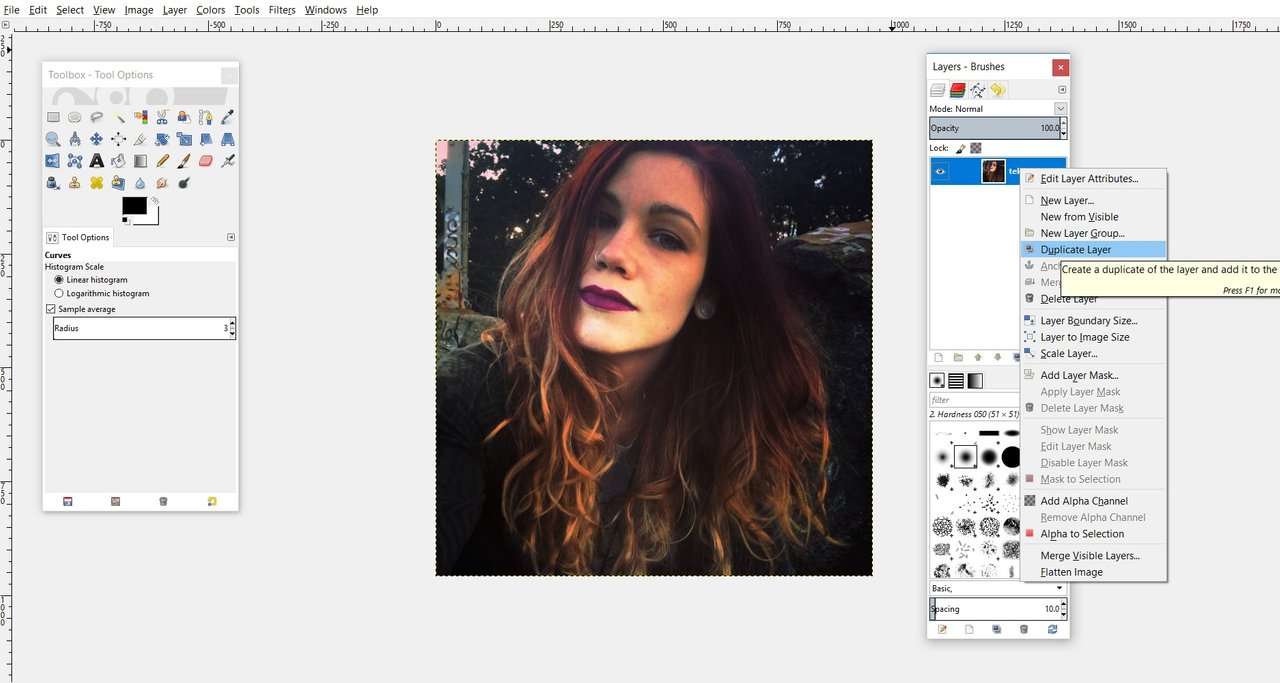Expand the Basic brush category dropdown

tap(1060, 588)
